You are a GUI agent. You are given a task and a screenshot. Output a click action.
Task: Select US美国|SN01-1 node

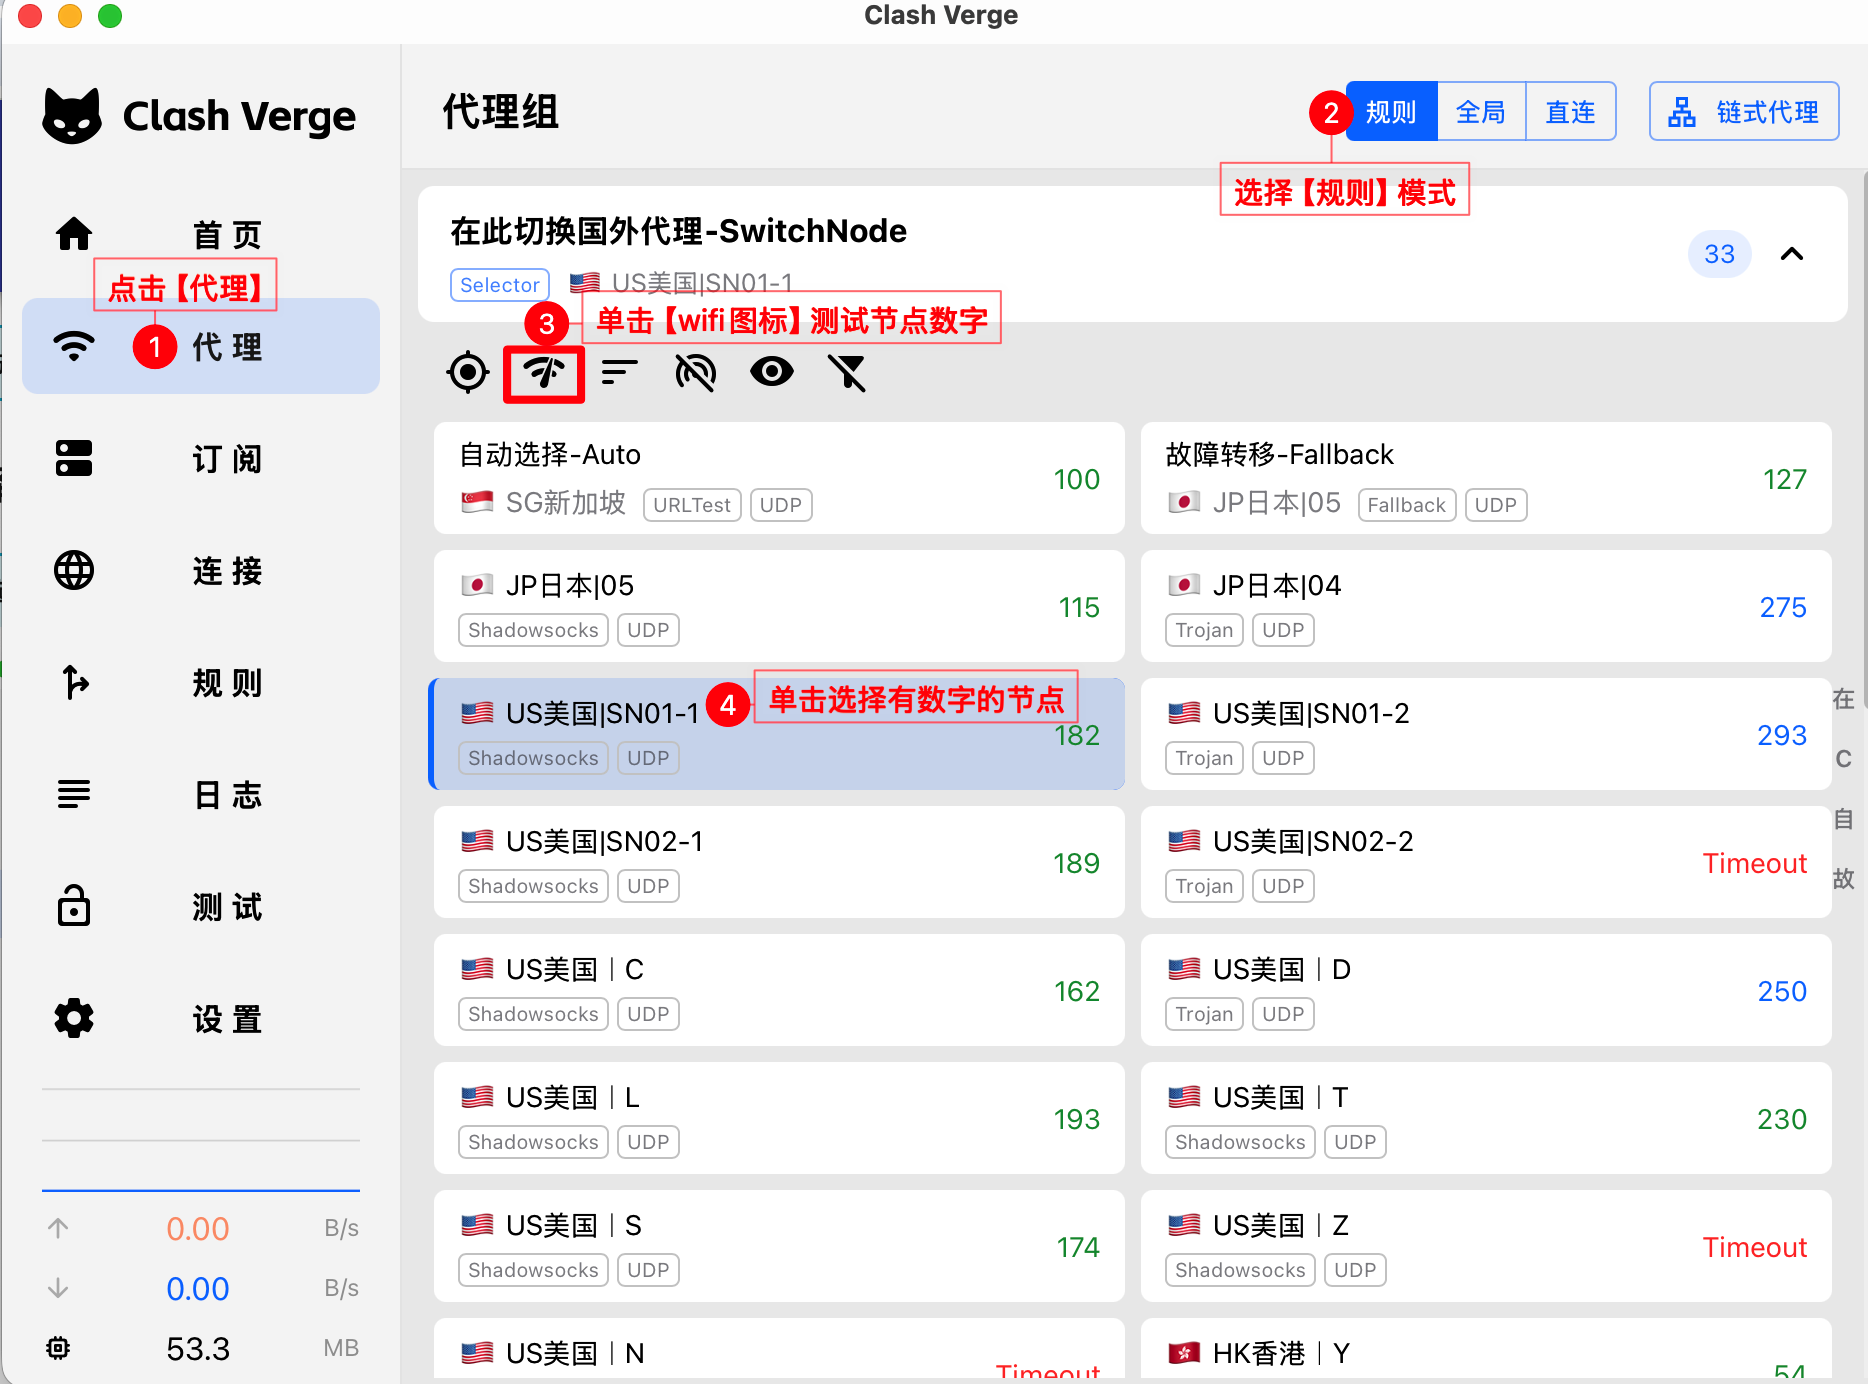coord(779,734)
